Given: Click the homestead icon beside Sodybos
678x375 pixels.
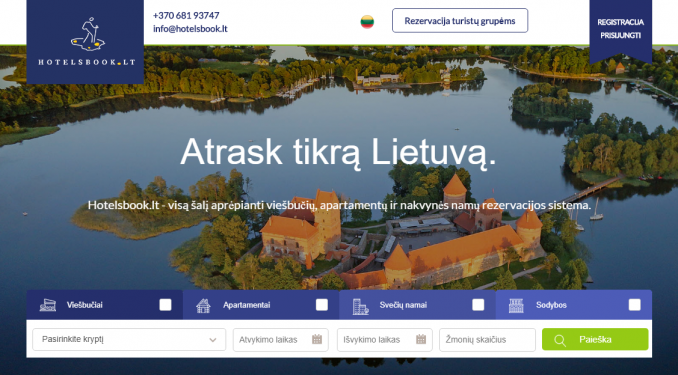Looking at the screenshot, I should click(516, 306).
